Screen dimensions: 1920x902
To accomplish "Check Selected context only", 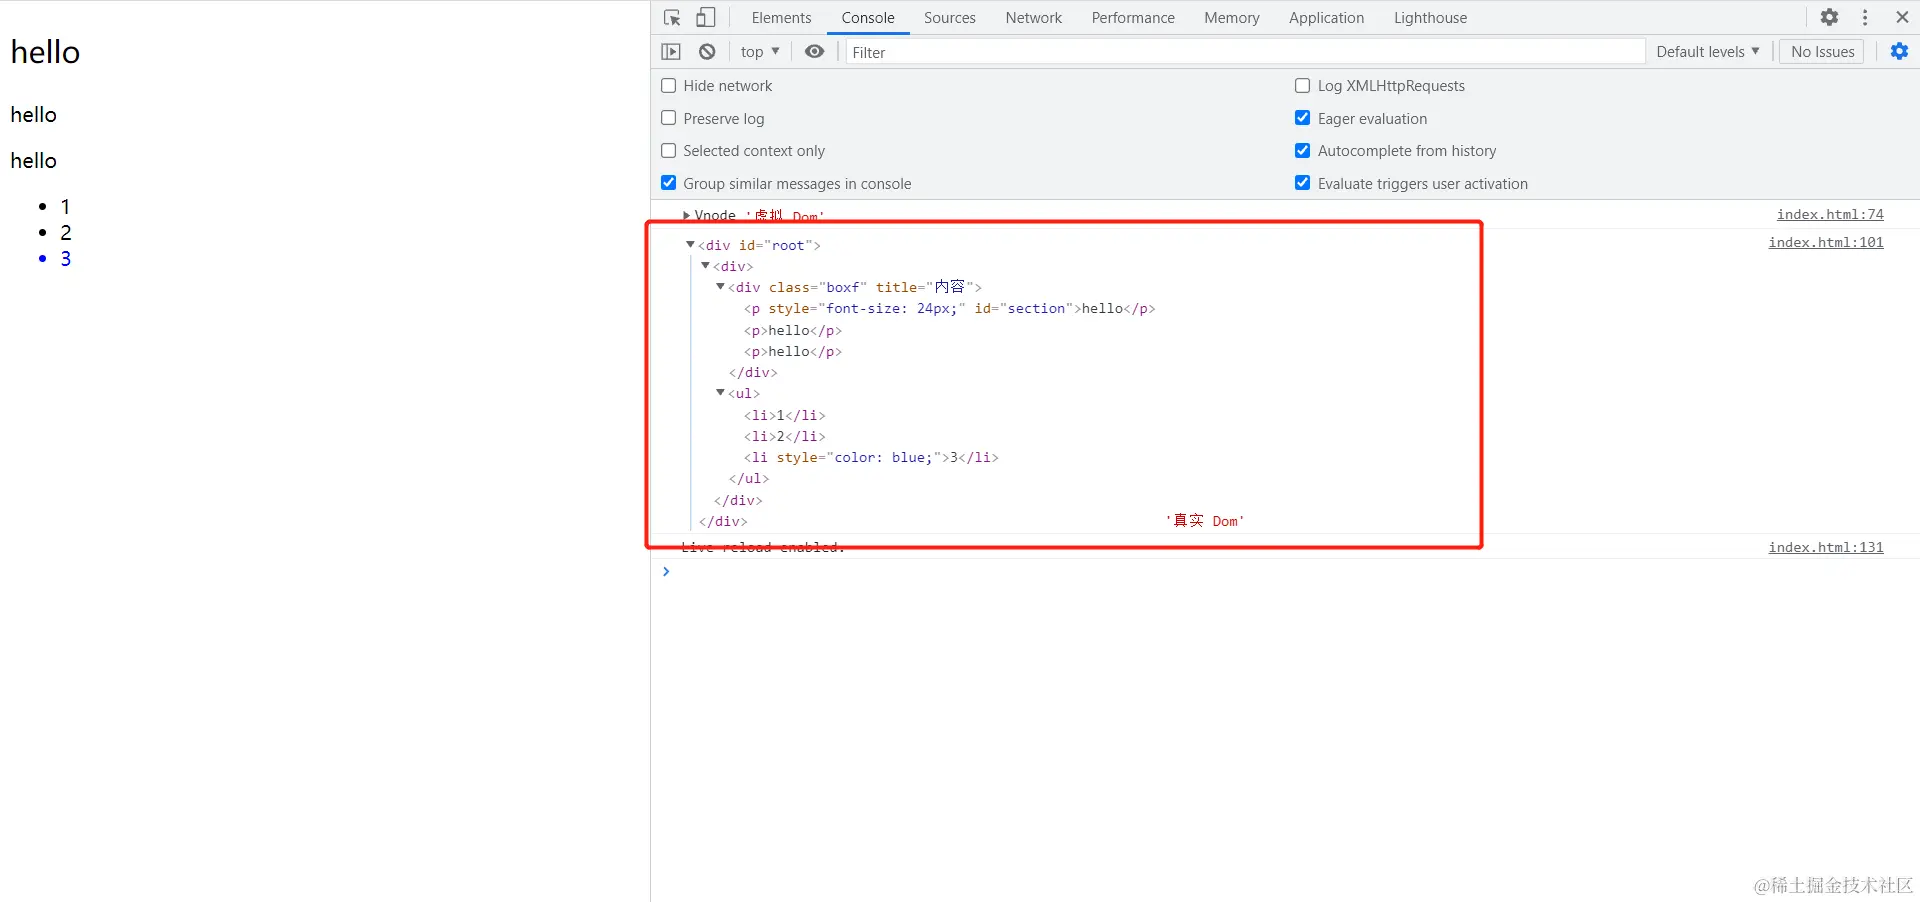I will [669, 151].
